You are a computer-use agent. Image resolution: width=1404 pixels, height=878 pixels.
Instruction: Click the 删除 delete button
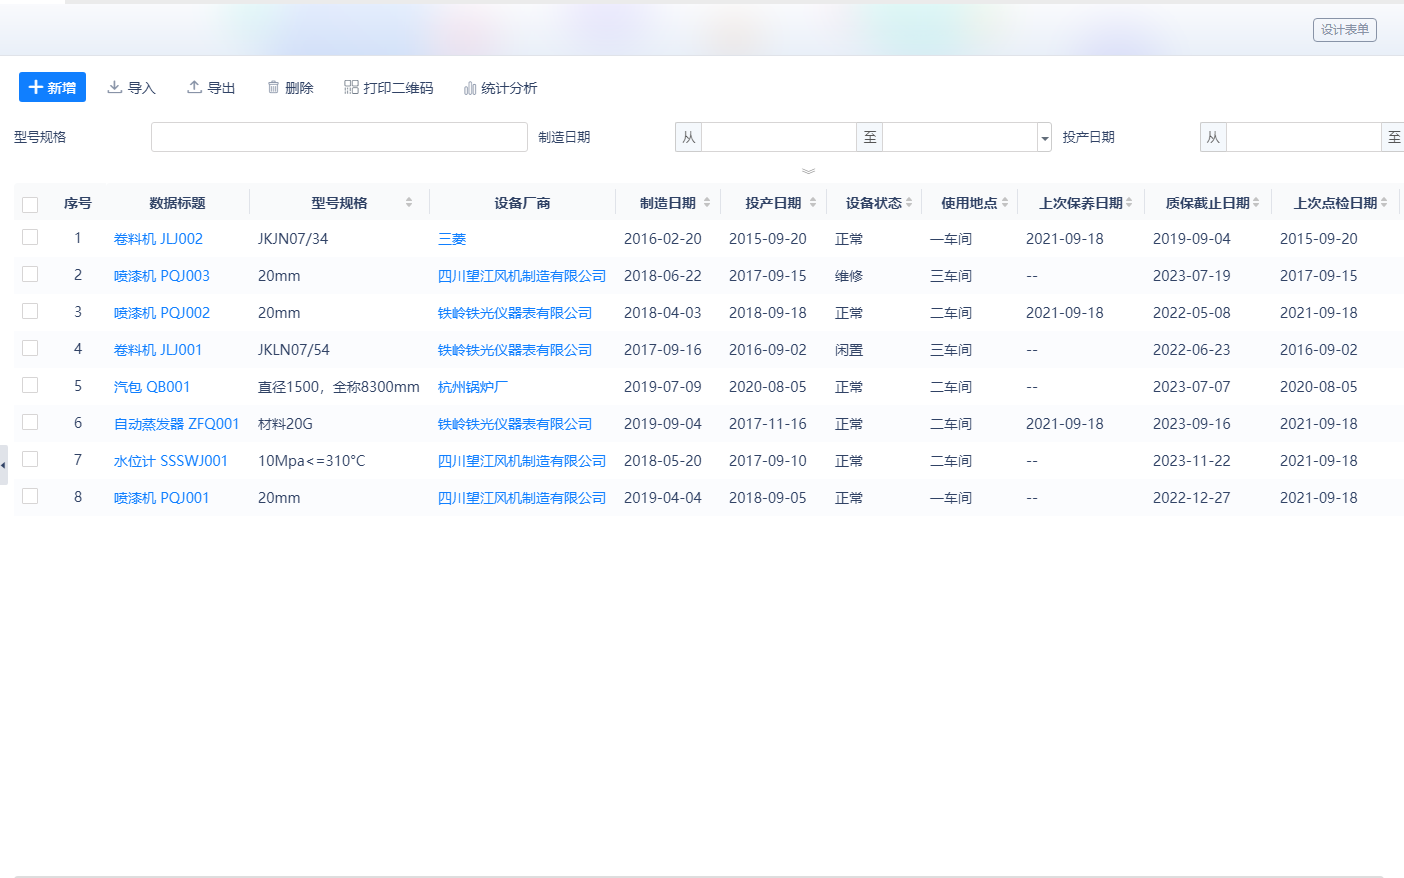(x=290, y=88)
